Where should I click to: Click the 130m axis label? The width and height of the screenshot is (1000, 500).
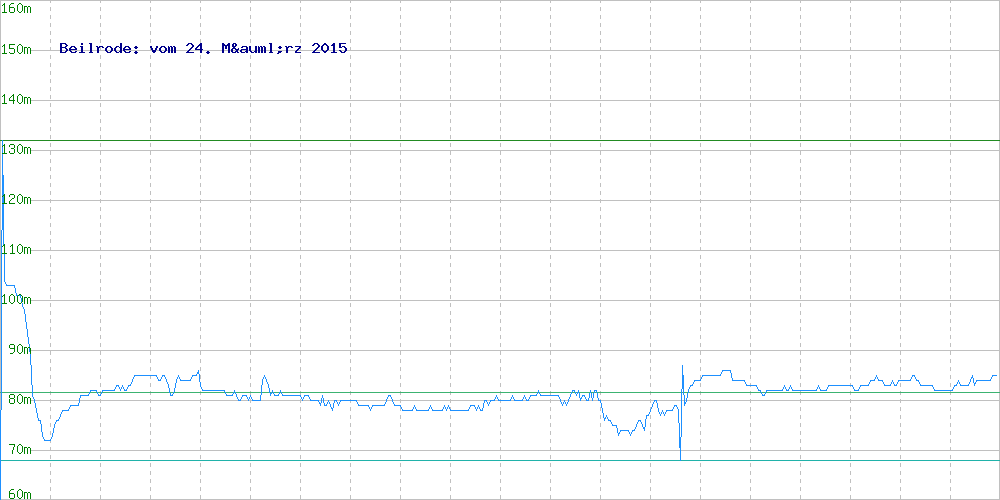click(x=17, y=149)
